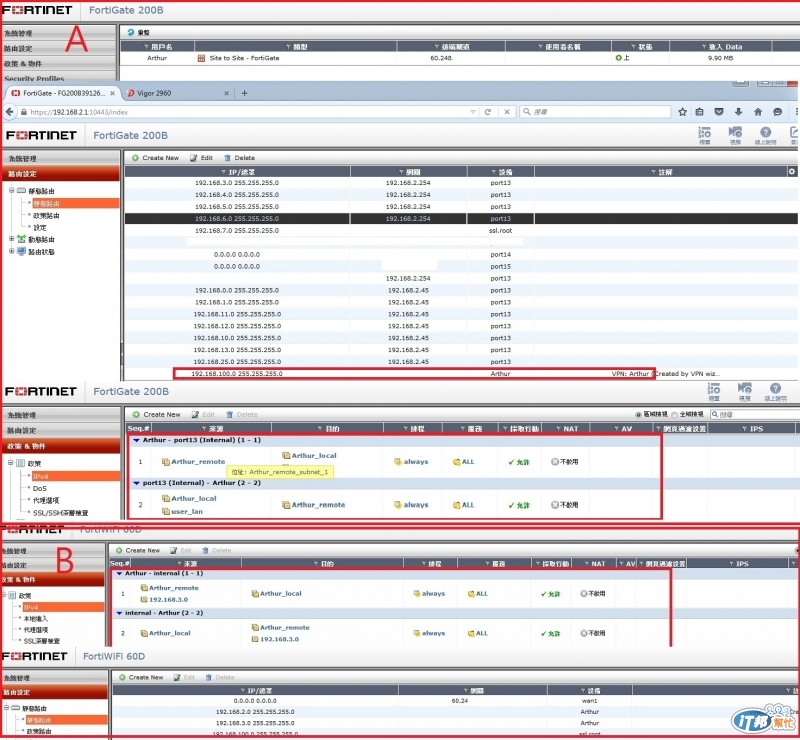Click the URL bar showing 192.168.2.1:10443/index
The image size is (800, 740).
tap(245, 112)
